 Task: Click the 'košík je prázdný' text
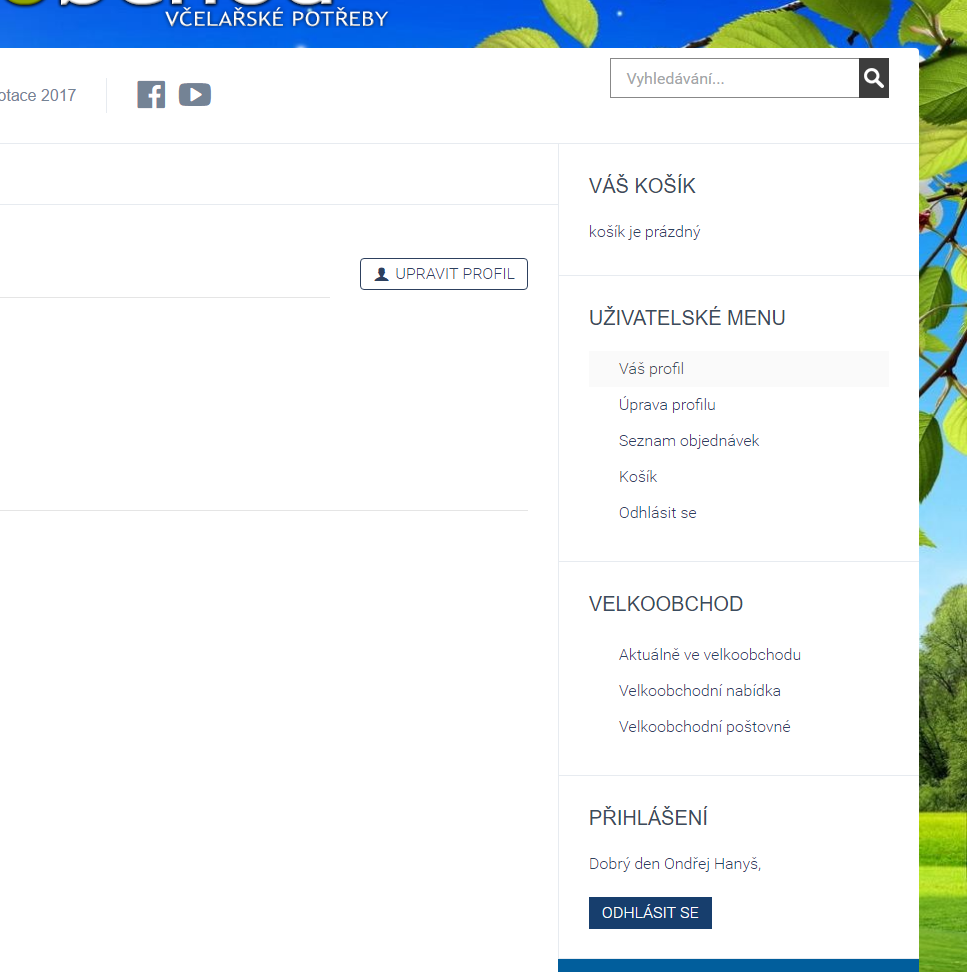pos(645,232)
